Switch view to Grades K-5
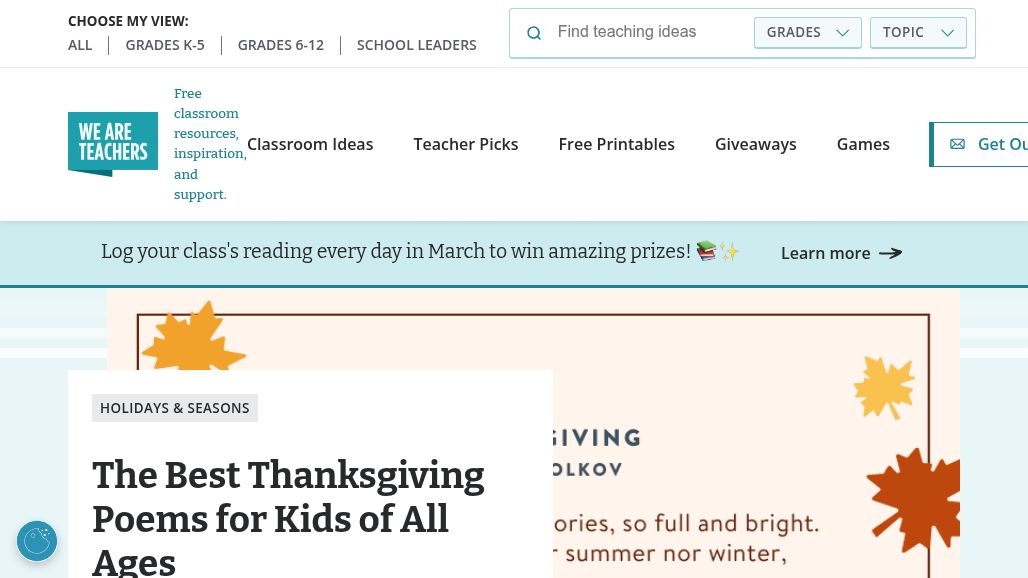This screenshot has height=578, width=1028. (x=165, y=45)
